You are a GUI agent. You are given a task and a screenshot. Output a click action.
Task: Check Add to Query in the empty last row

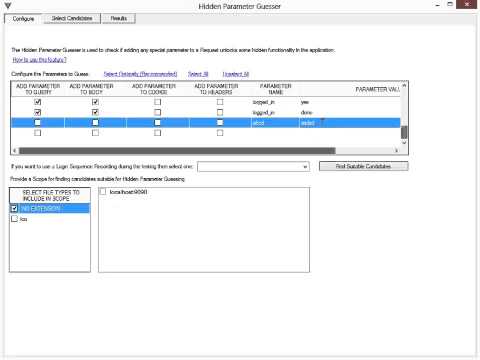pyautogui.click(x=38, y=133)
